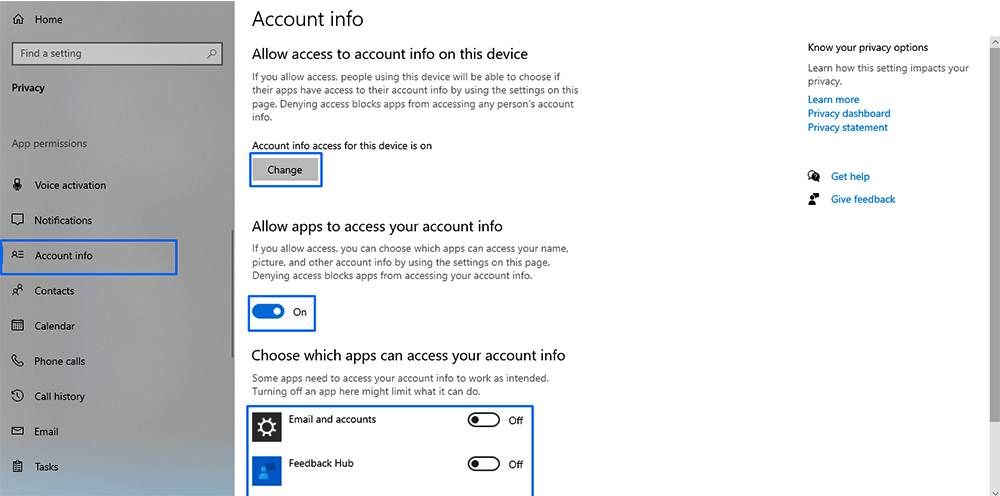Click the 'Privacy' sidebar heading
Image resolution: width=1000 pixels, height=496 pixels.
point(28,88)
